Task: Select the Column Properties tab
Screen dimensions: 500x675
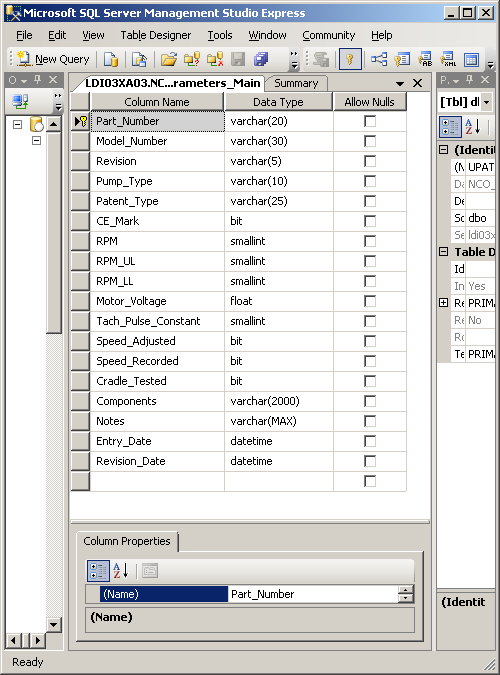Action: coord(127,541)
